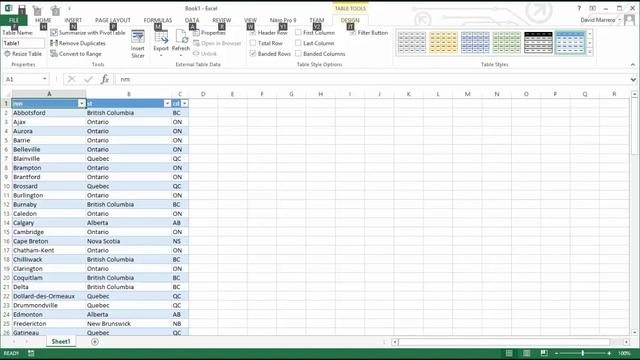Switch to Page Break Preview in status bar
Screen dimensions: 640x360
(x=544, y=353)
